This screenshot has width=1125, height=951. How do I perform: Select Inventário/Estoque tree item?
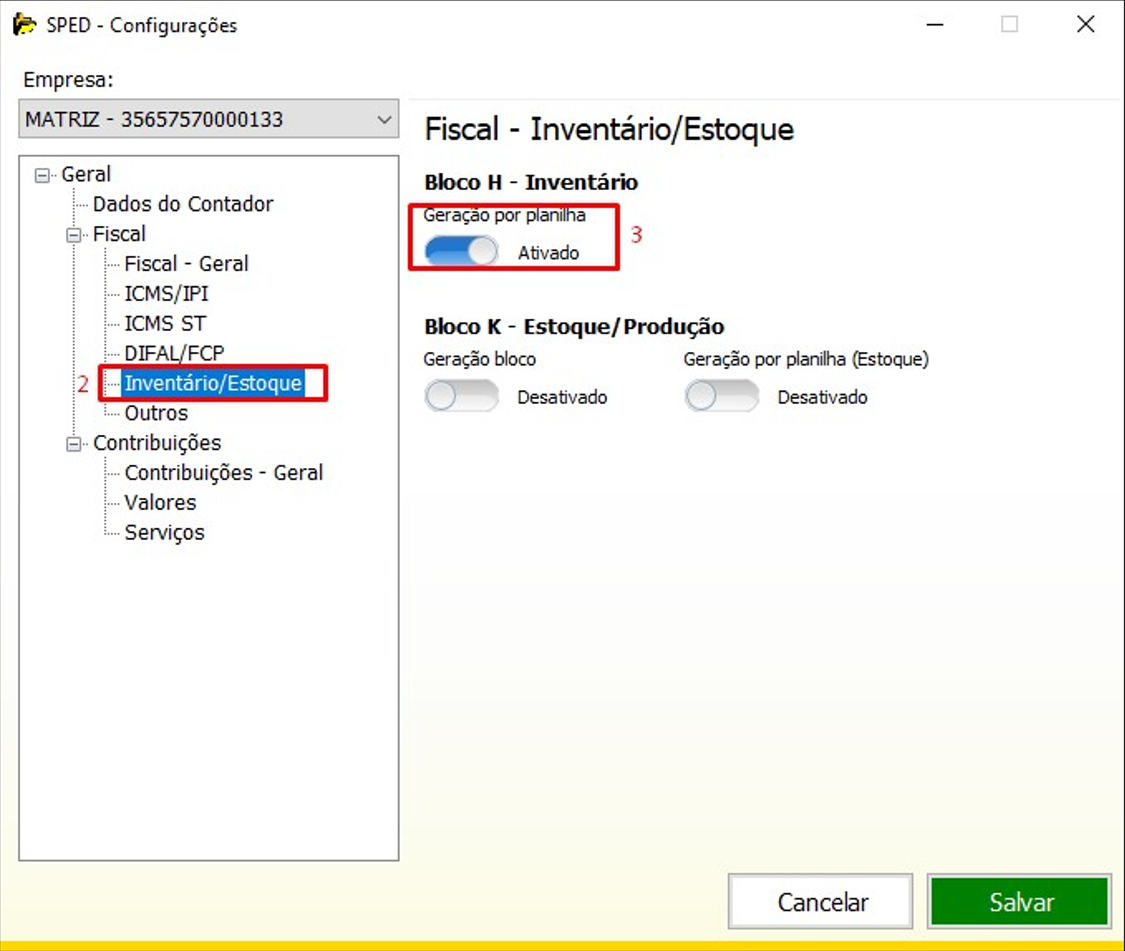tap(213, 383)
